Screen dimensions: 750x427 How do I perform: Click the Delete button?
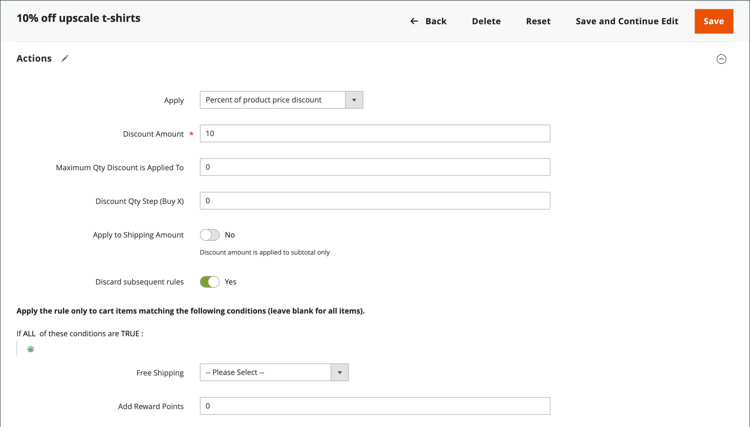point(486,21)
